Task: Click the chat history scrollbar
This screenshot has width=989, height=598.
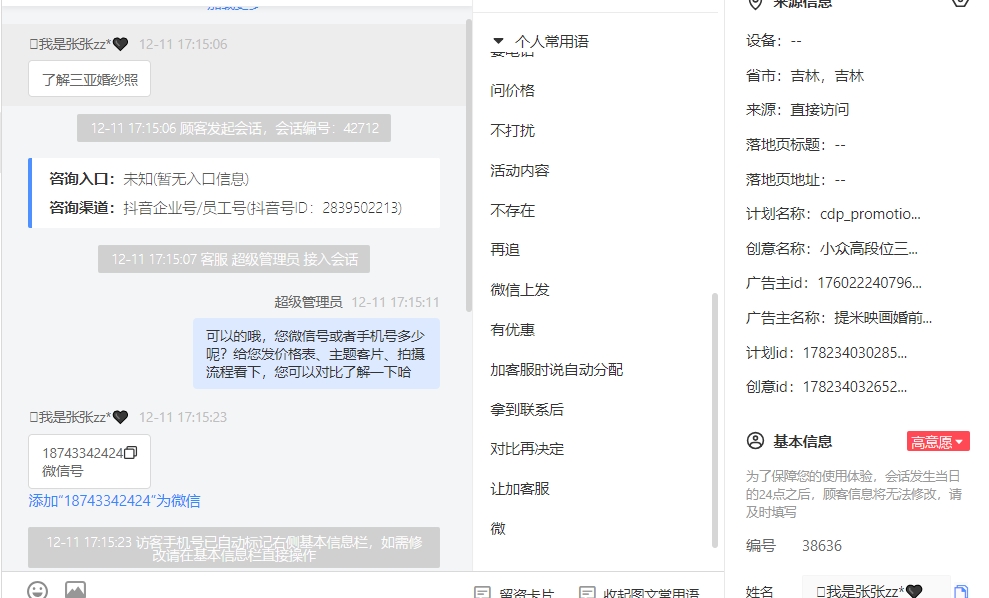Action: 469,165
